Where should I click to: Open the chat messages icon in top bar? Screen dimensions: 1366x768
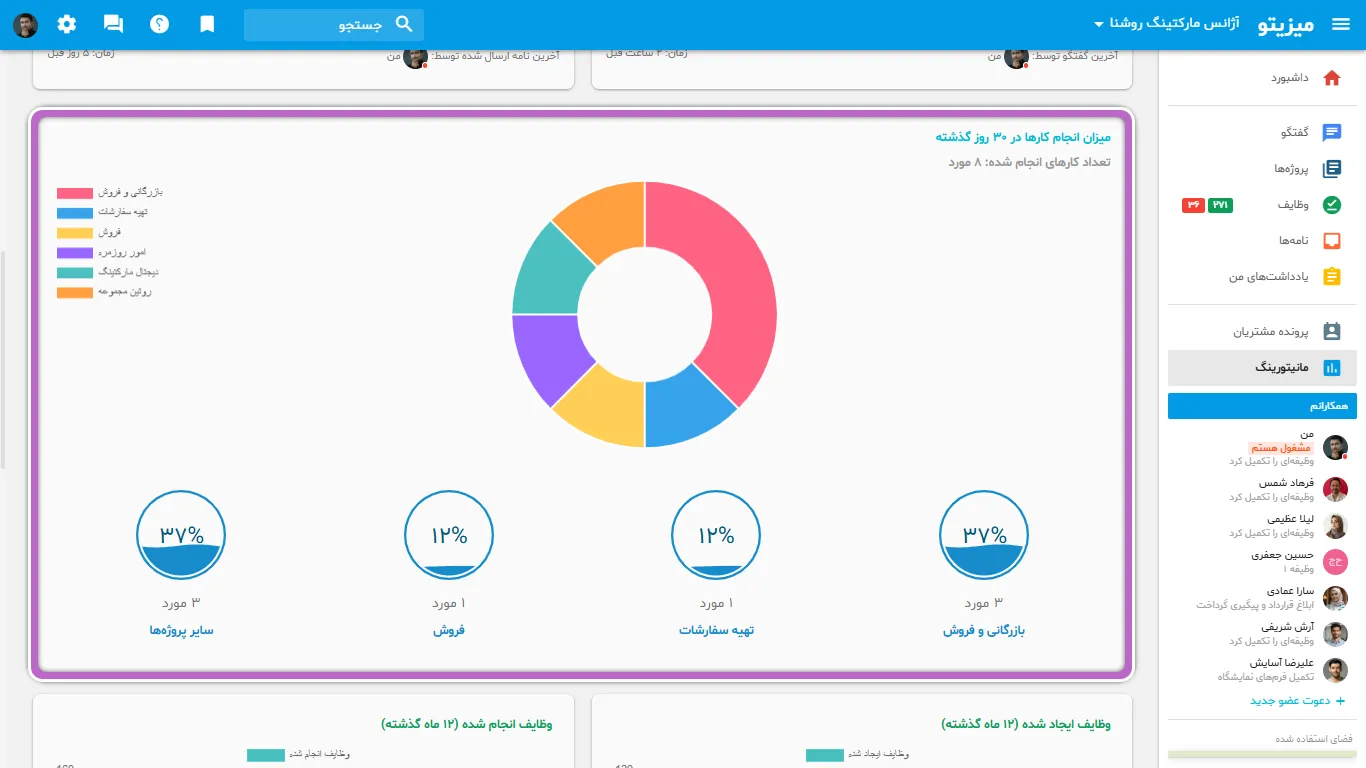pos(114,24)
